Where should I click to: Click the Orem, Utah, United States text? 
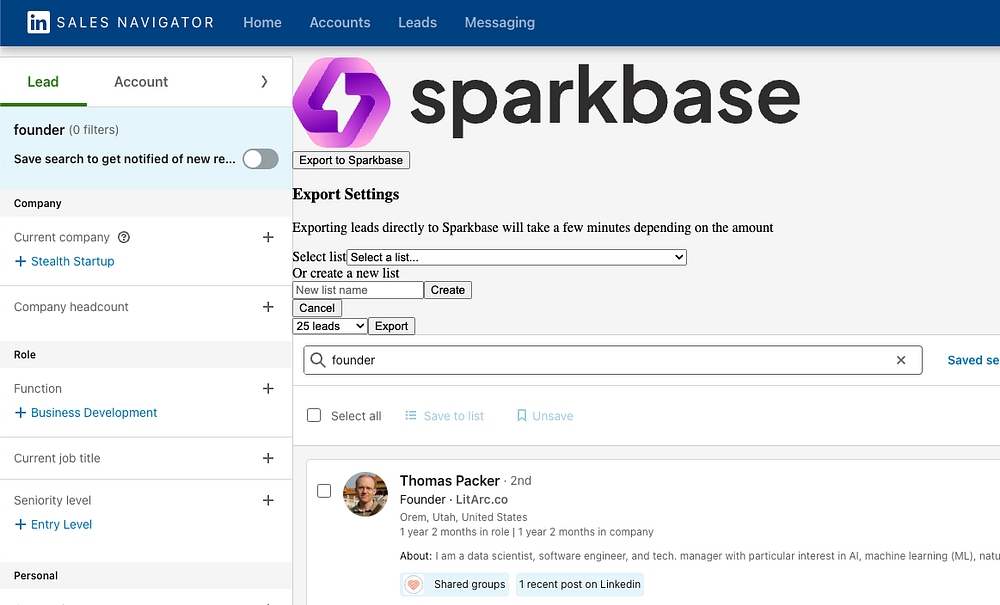point(464,517)
